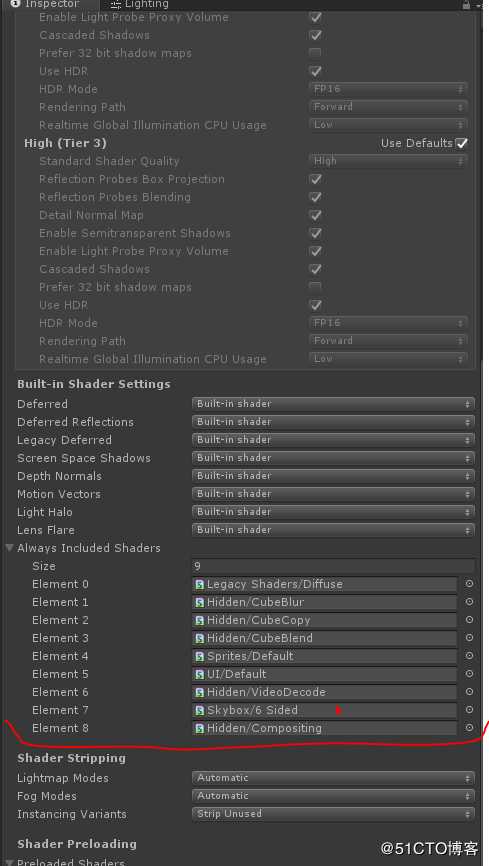Click the Always Included Shaders Size field
This screenshot has width=489, height=866.
coord(333,566)
